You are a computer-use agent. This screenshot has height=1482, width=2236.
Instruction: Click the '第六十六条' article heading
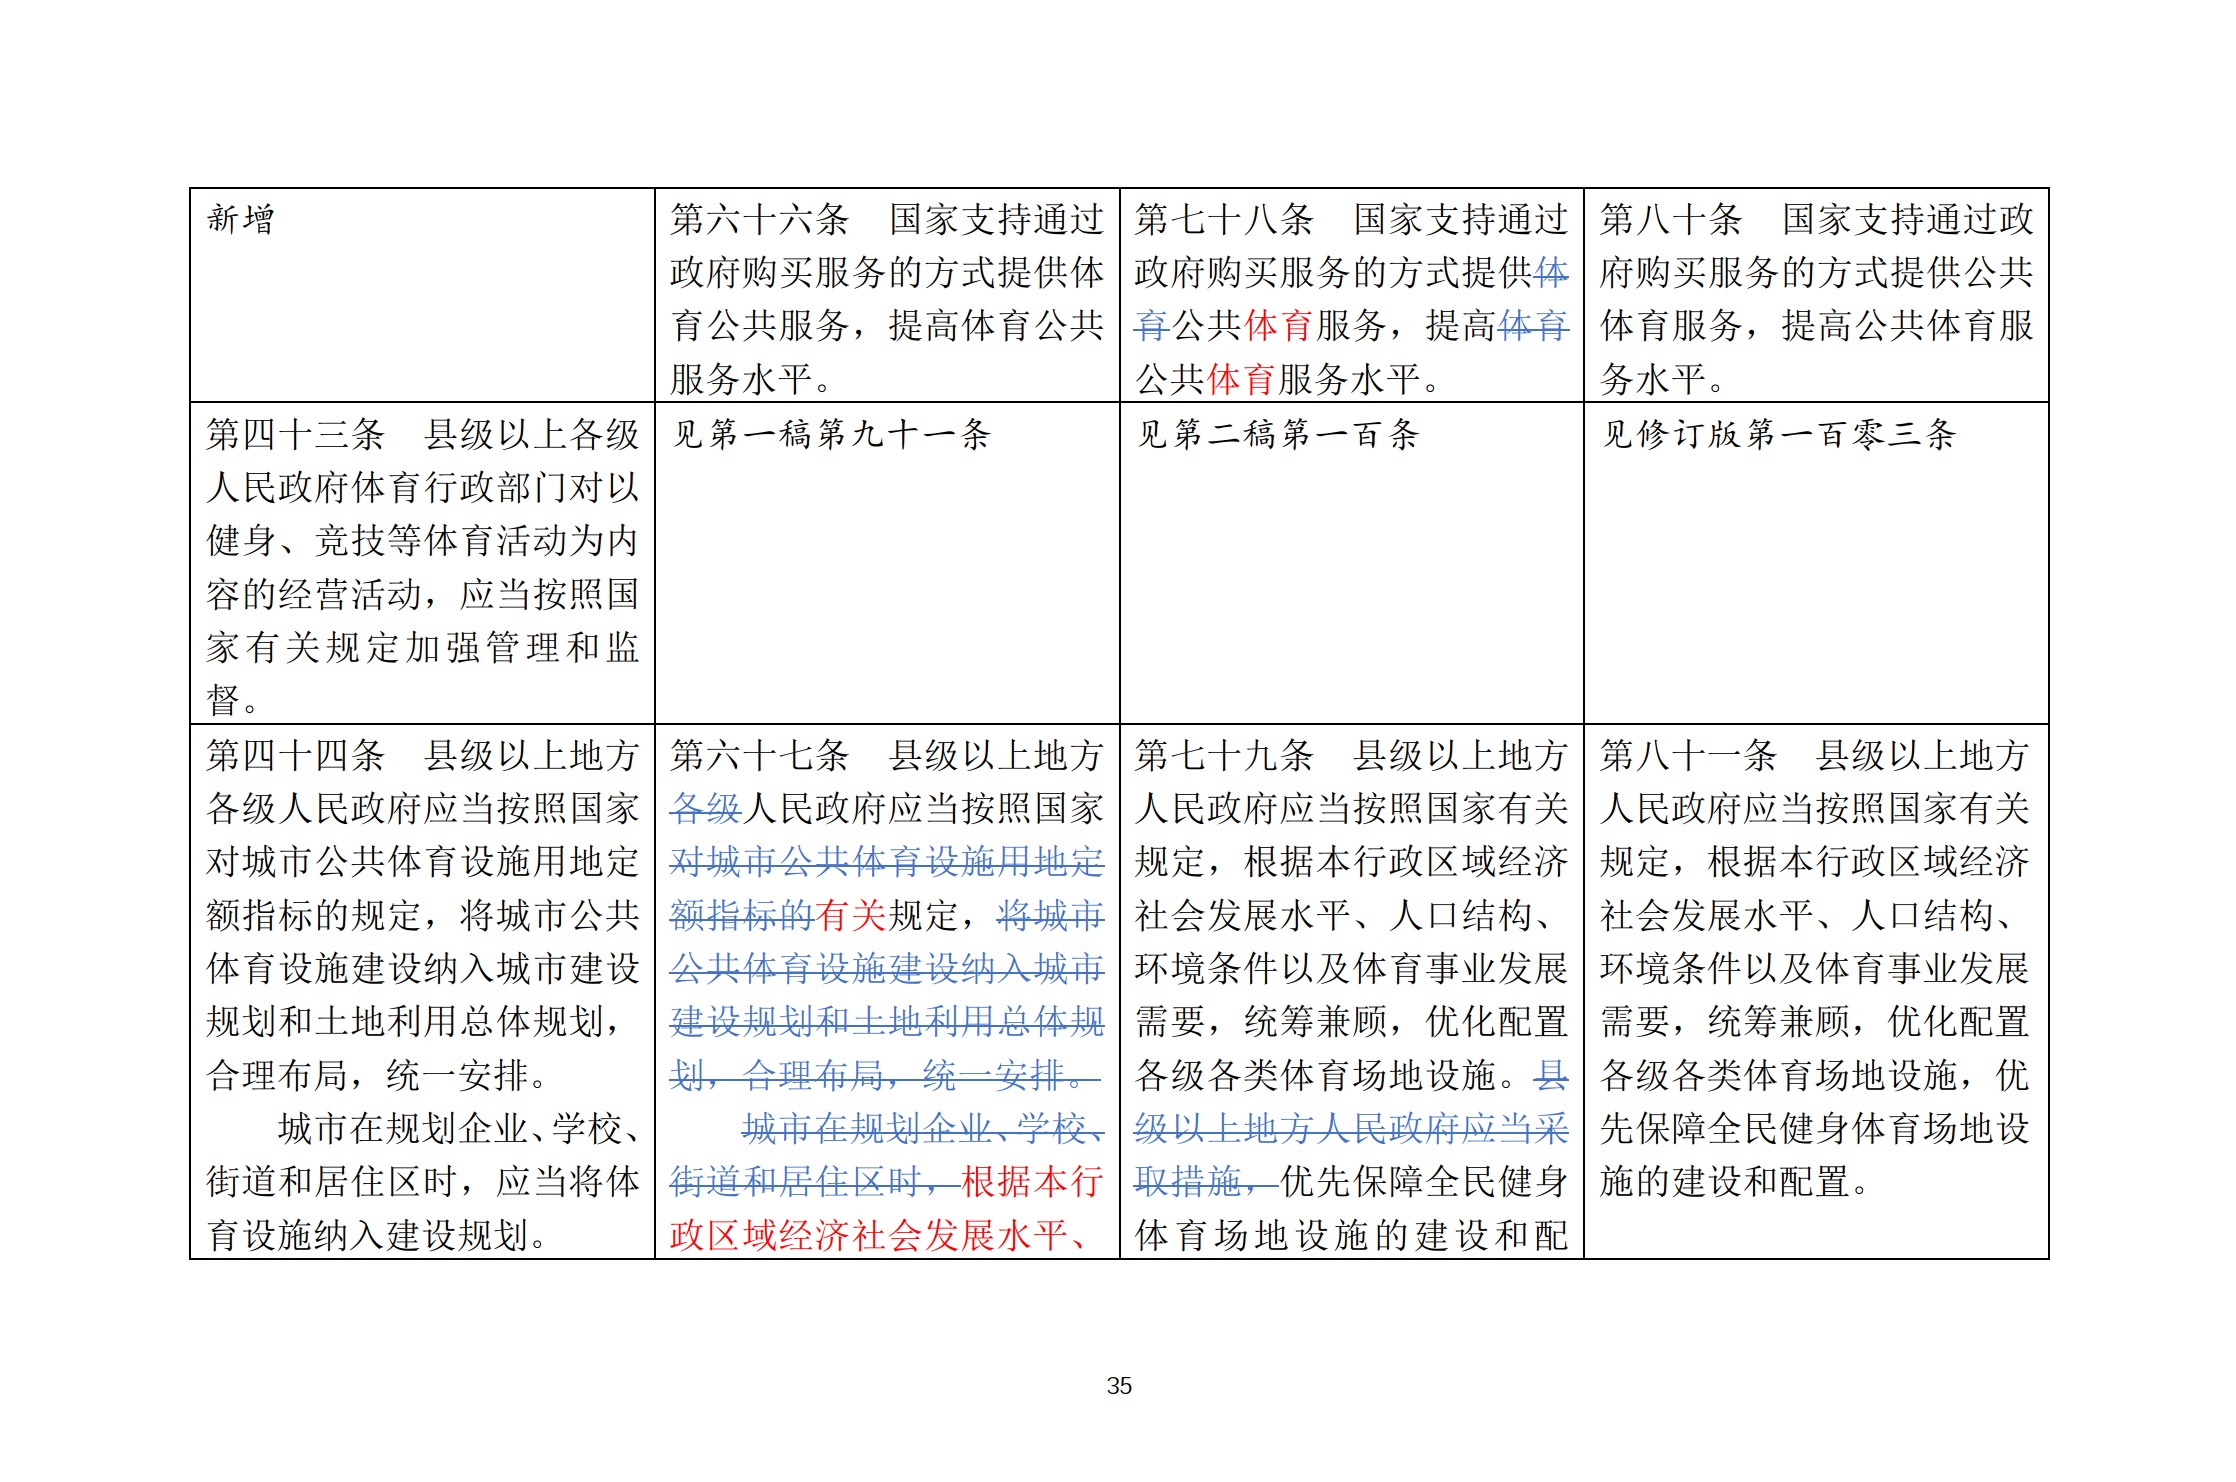(759, 219)
